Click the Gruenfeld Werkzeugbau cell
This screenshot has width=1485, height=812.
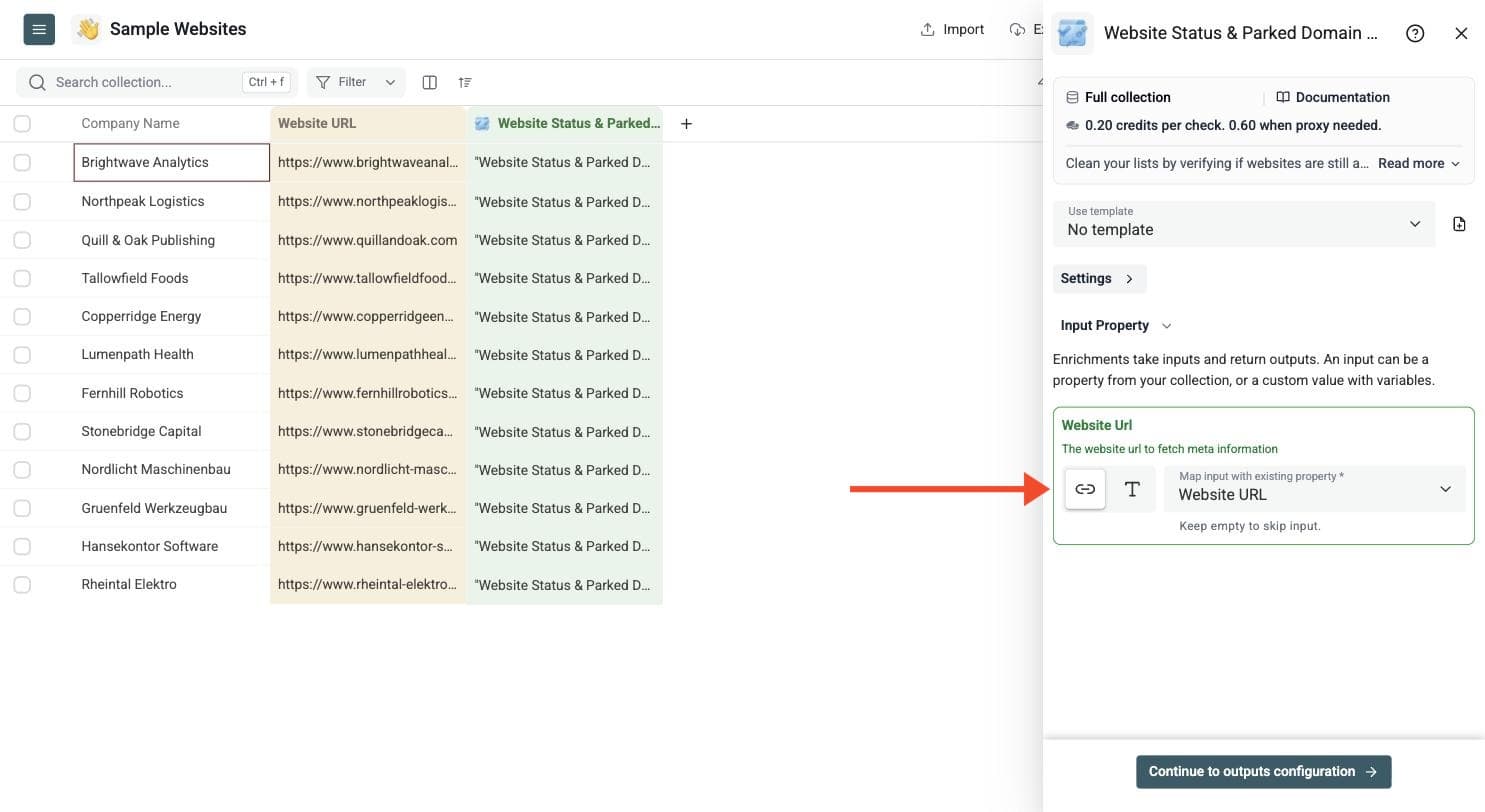172,508
